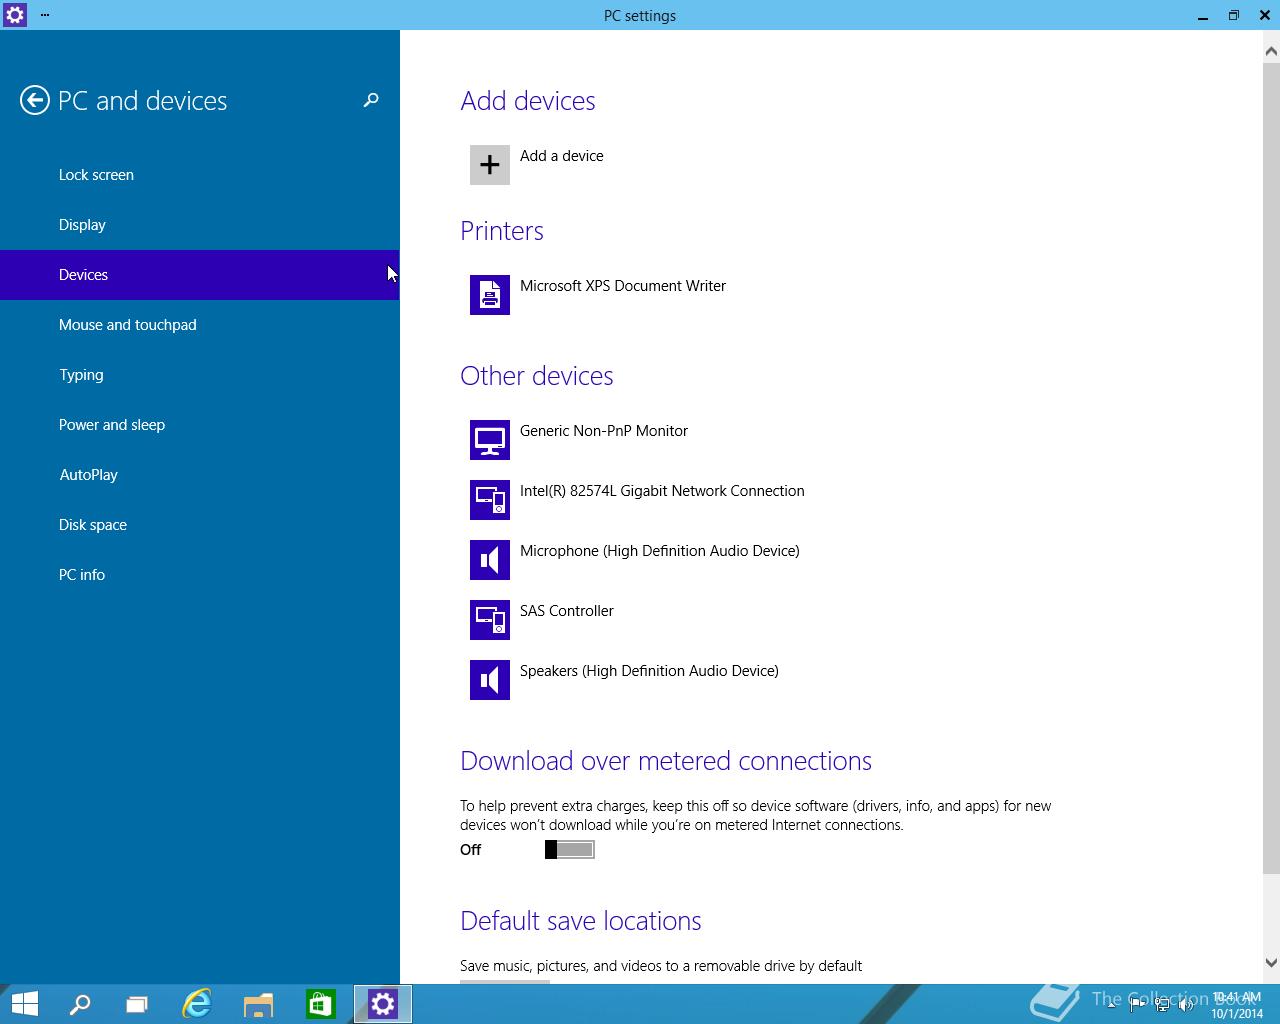This screenshot has height=1024, width=1280.
Task: Click the scrollbar up arrow
Action: pos(1271,50)
